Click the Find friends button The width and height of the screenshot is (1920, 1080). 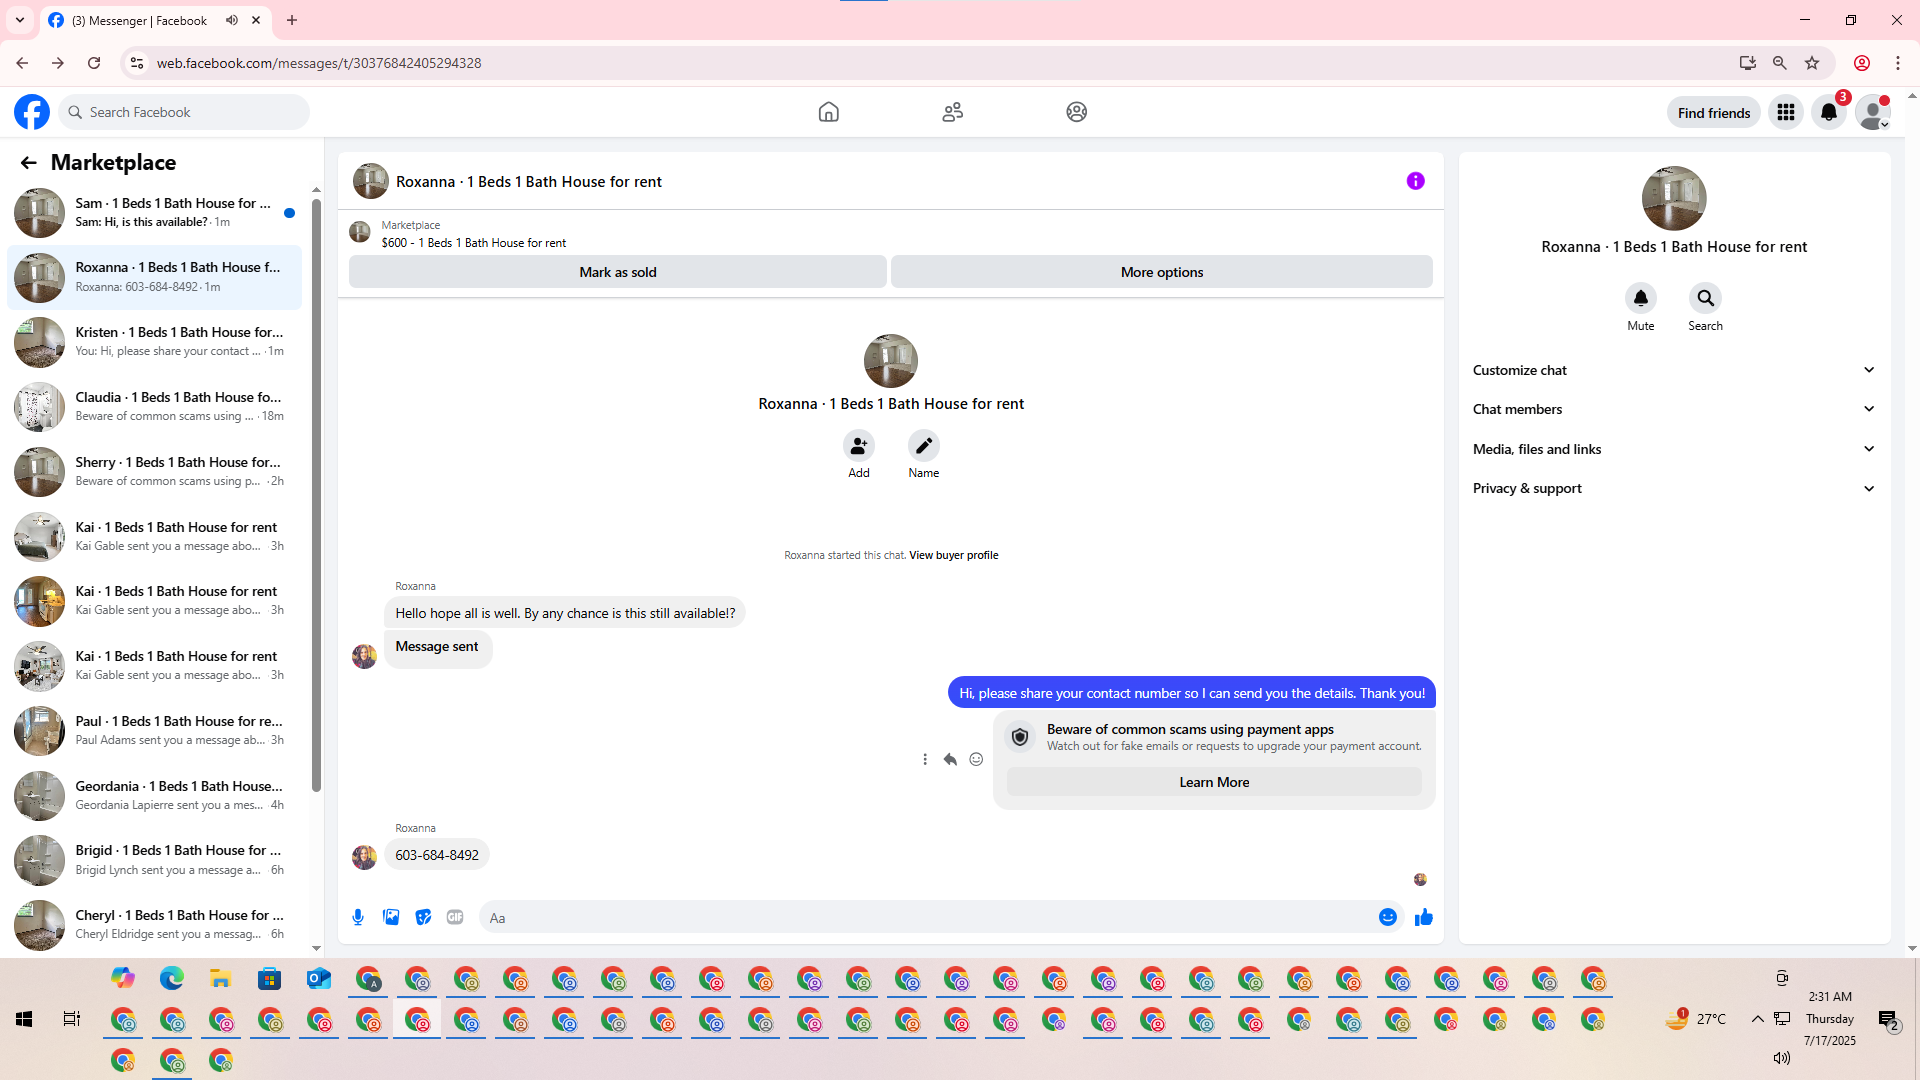tap(1713, 113)
